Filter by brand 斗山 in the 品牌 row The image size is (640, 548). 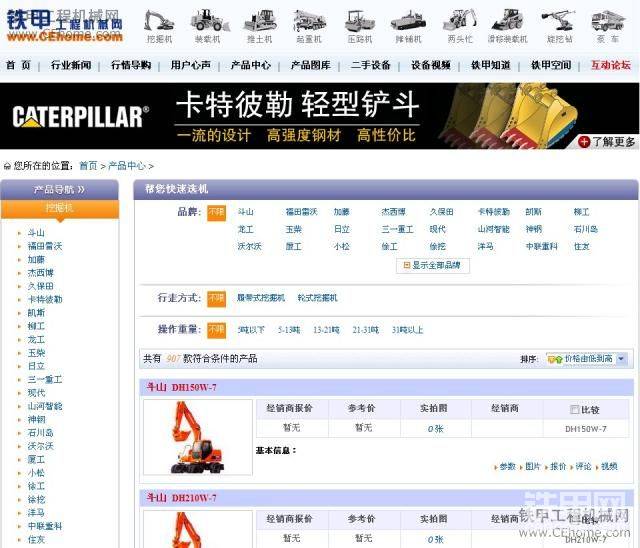245,212
